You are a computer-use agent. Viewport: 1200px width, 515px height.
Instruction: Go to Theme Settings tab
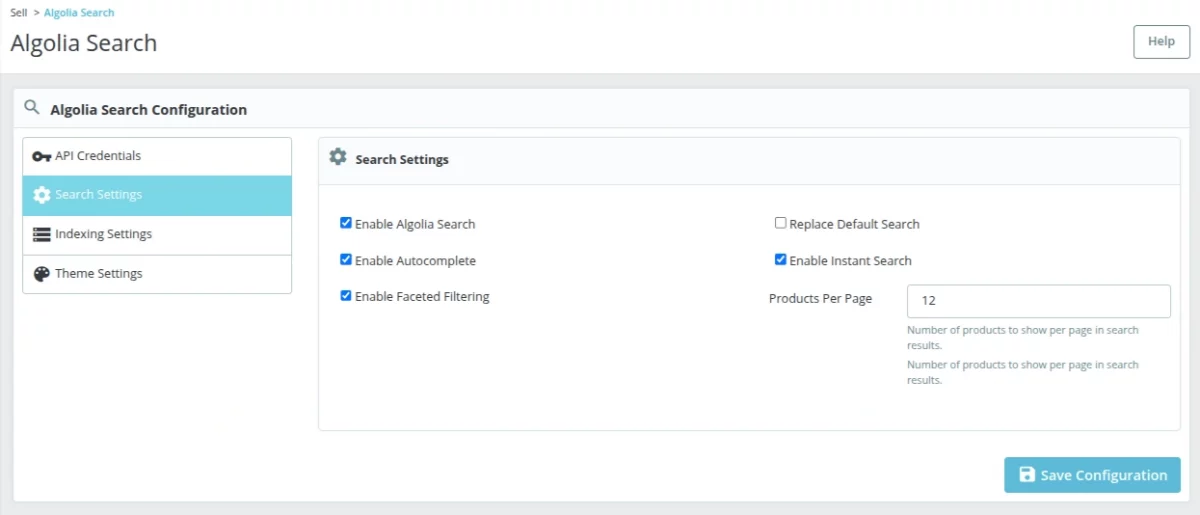tap(157, 274)
